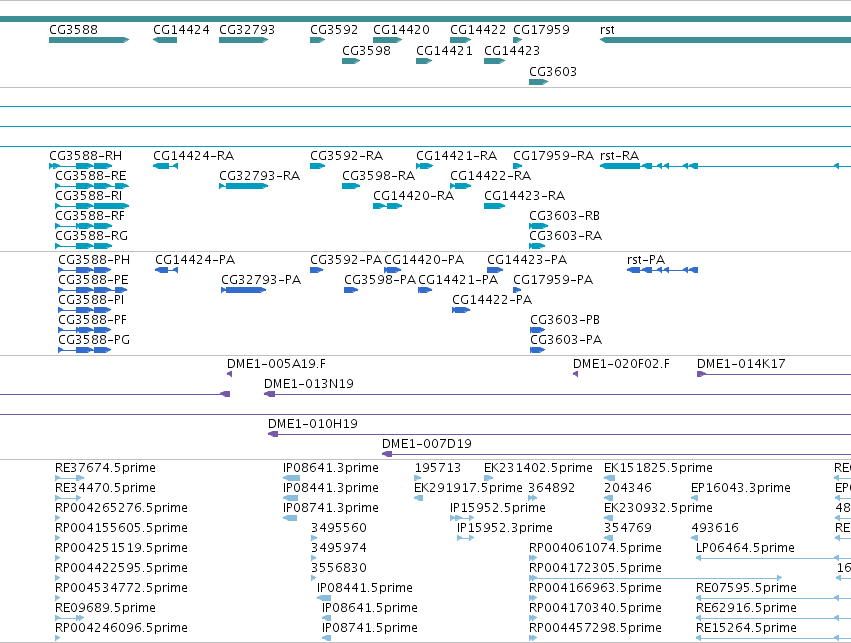Select EST RE37674.5prime
This screenshot has height=643, width=851.
click(105, 468)
